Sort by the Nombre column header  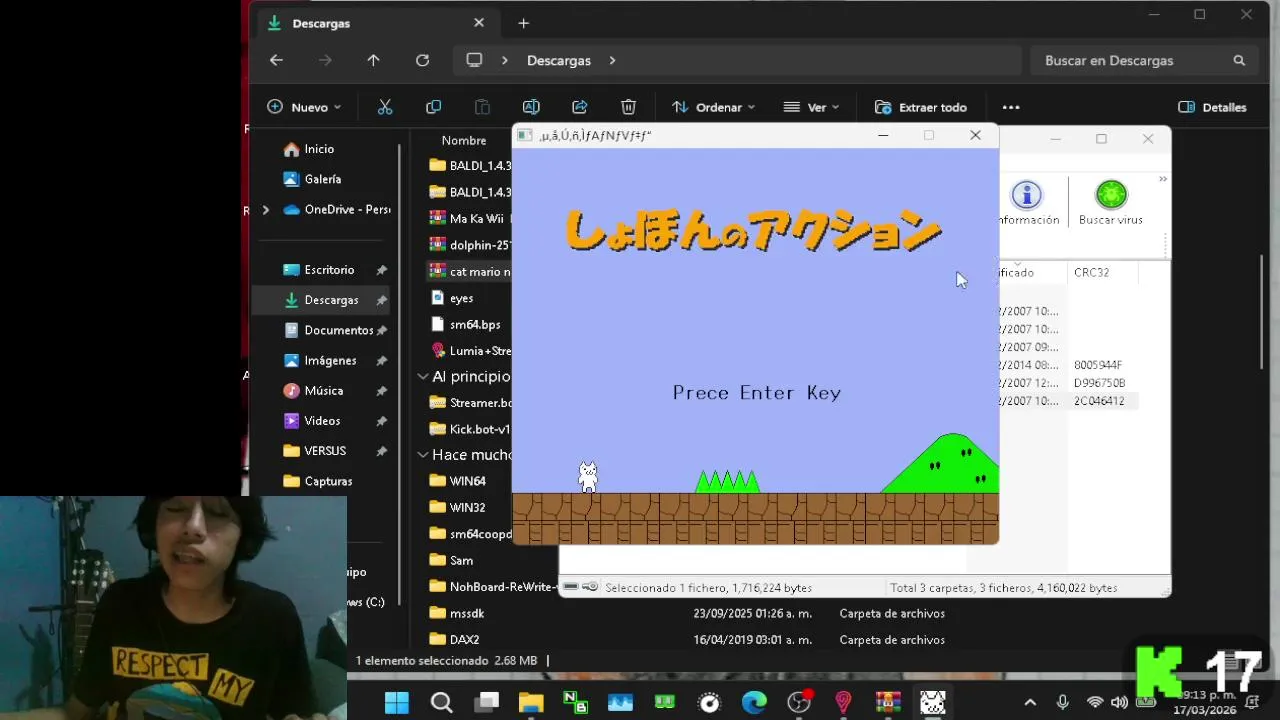click(464, 141)
